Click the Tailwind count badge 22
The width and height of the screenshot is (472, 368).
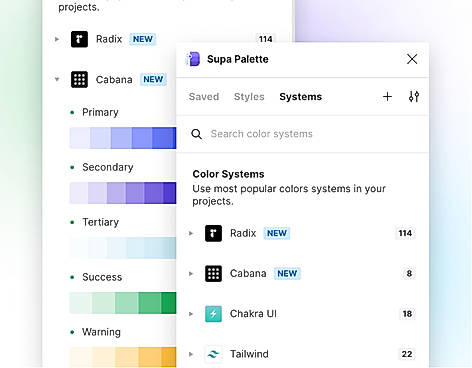click(407, 354)
